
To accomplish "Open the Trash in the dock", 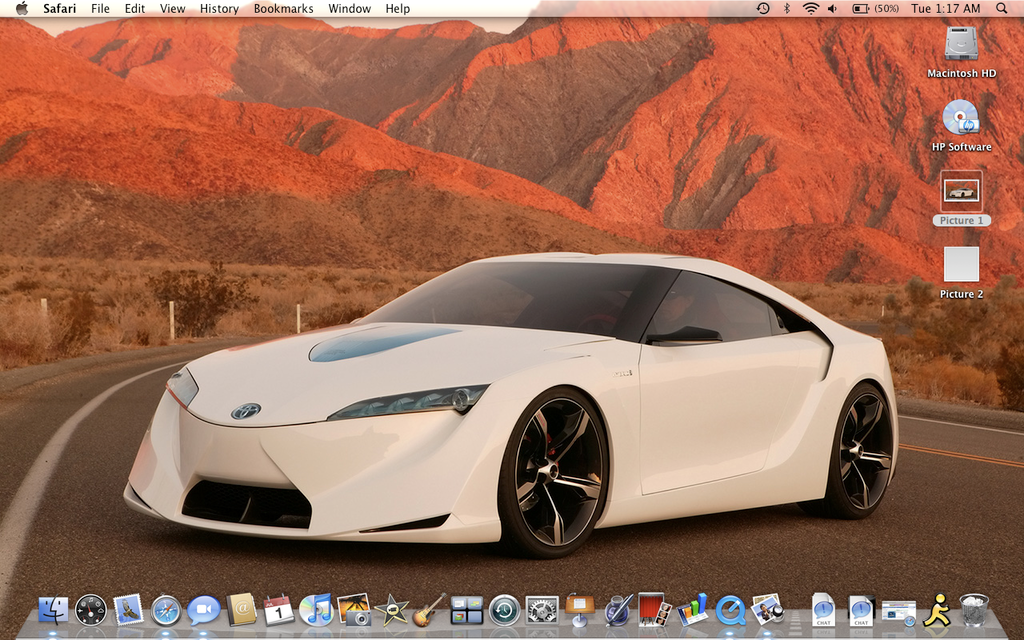I will [974, 609].
